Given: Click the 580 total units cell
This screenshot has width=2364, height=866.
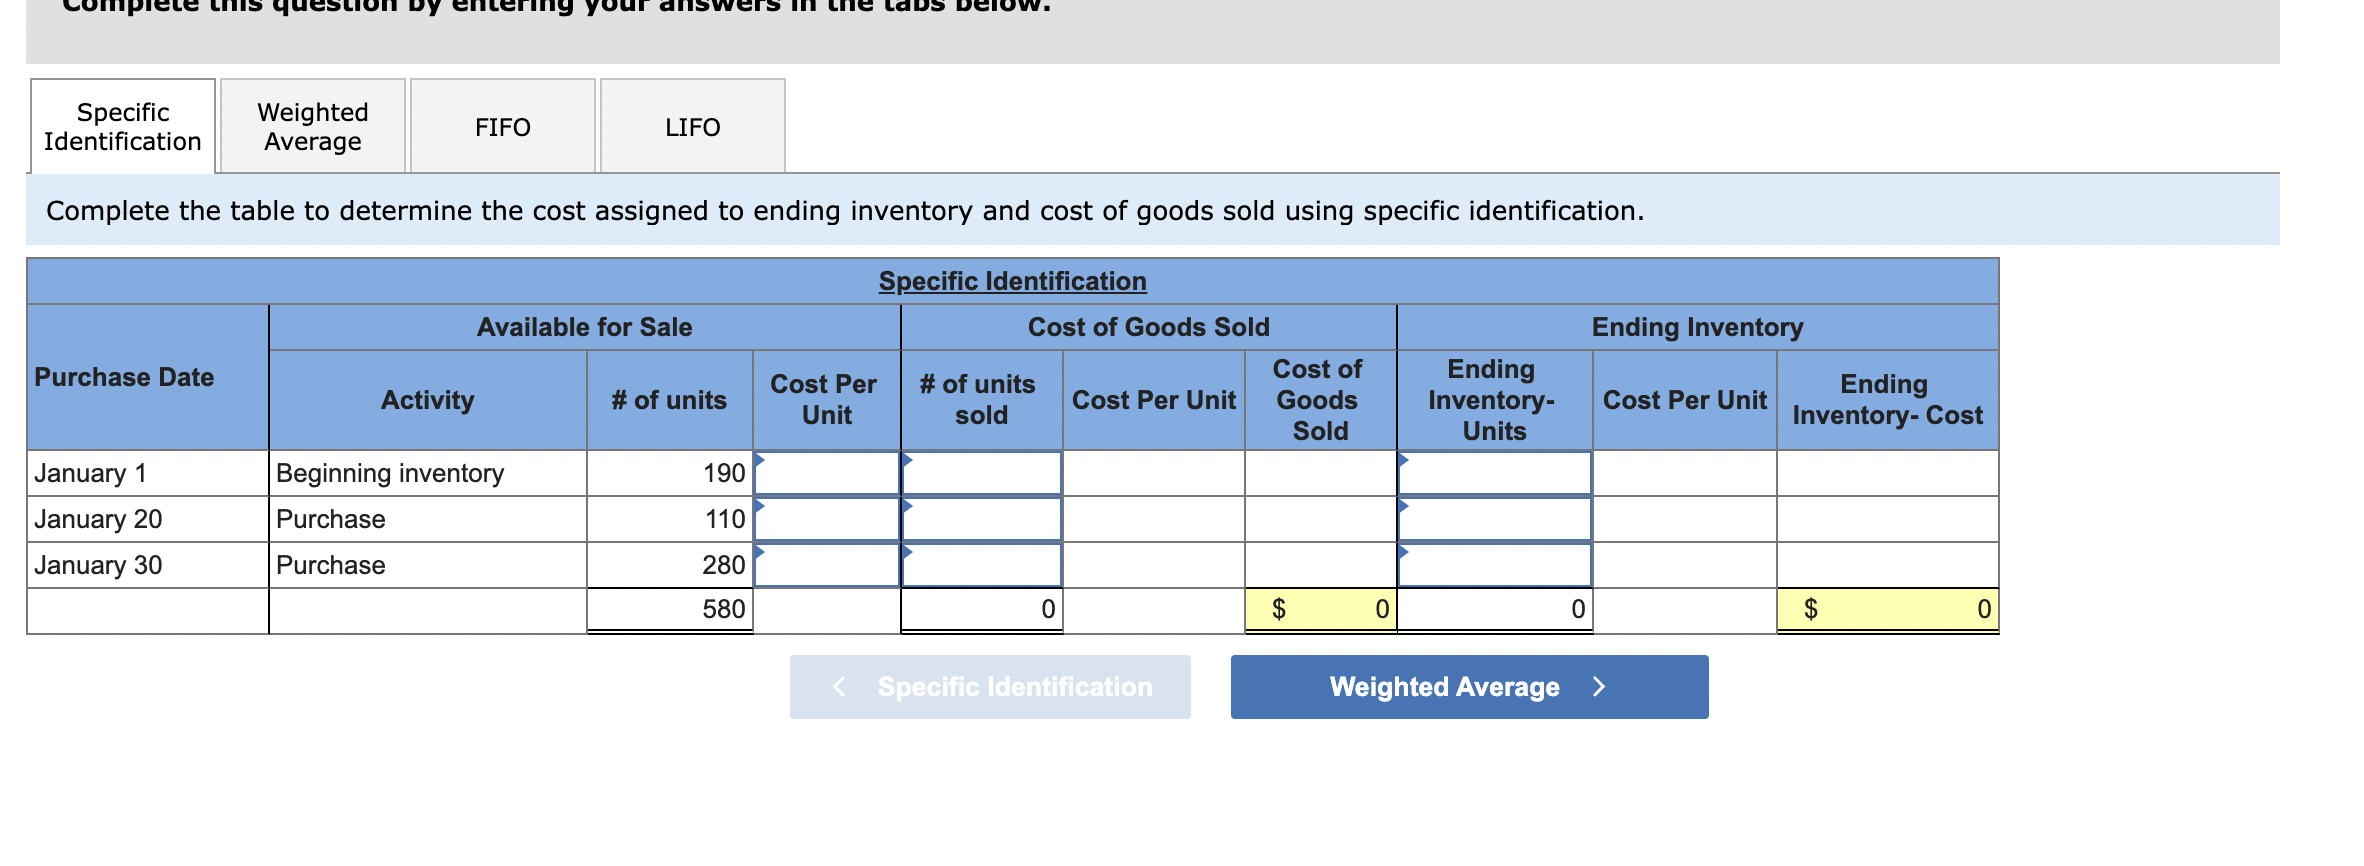Looking at the screenshot, I should (x=670, y=609).
